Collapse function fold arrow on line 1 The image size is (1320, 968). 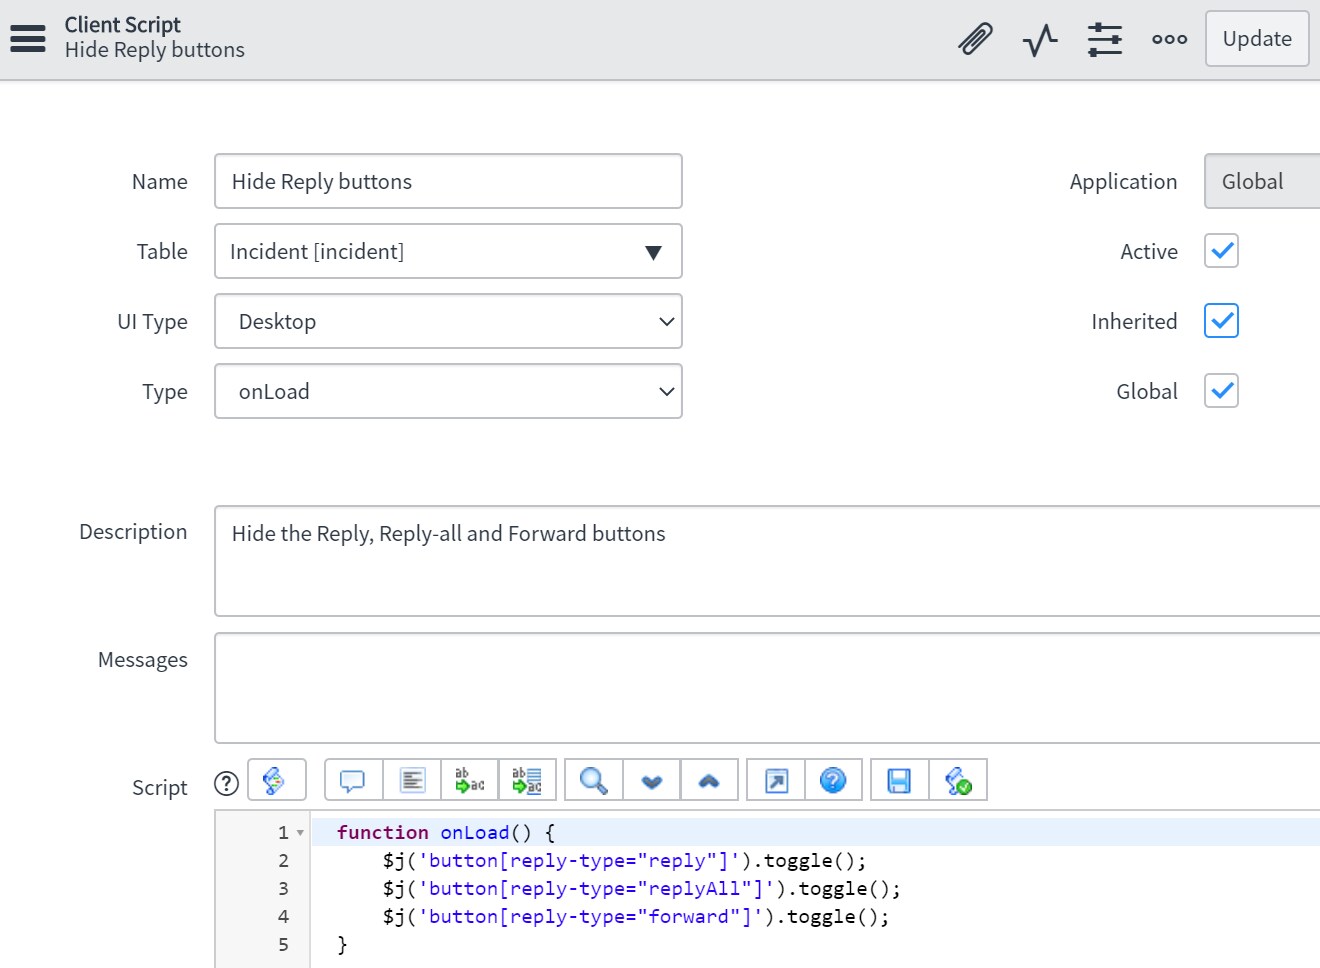coord(300,833)
